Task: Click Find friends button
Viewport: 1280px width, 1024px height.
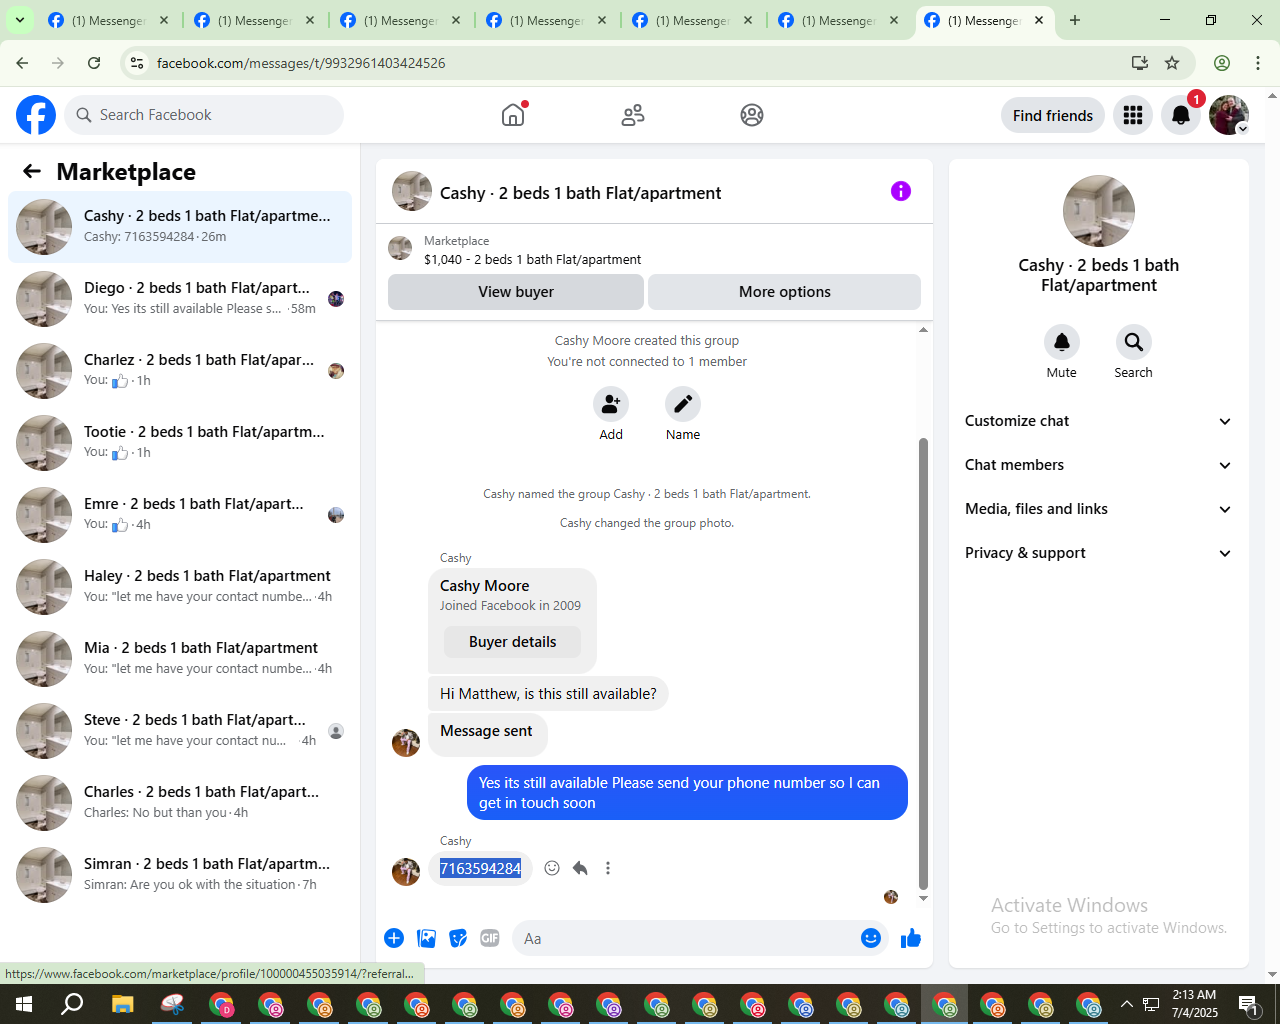Action: point(1053,115)
